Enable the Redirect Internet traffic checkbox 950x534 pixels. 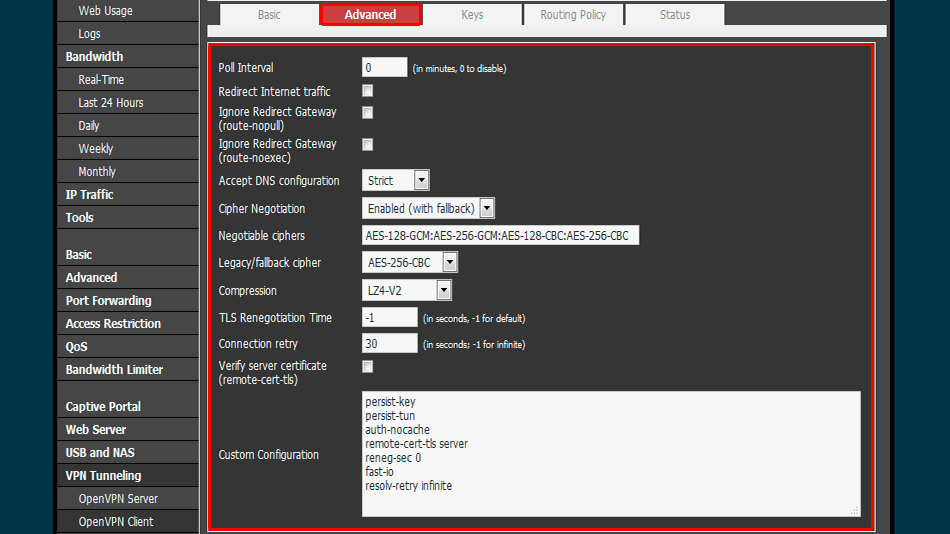(x=368, y=91)
